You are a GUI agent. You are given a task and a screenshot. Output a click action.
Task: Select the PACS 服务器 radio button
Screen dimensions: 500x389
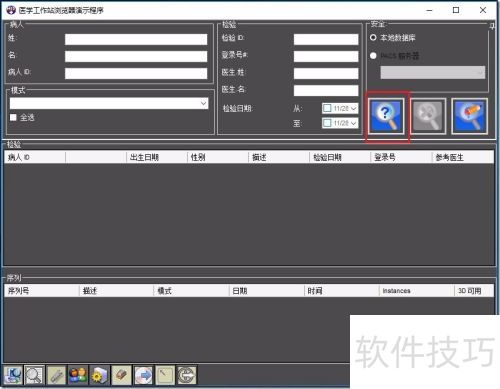(x=373, y=55)
